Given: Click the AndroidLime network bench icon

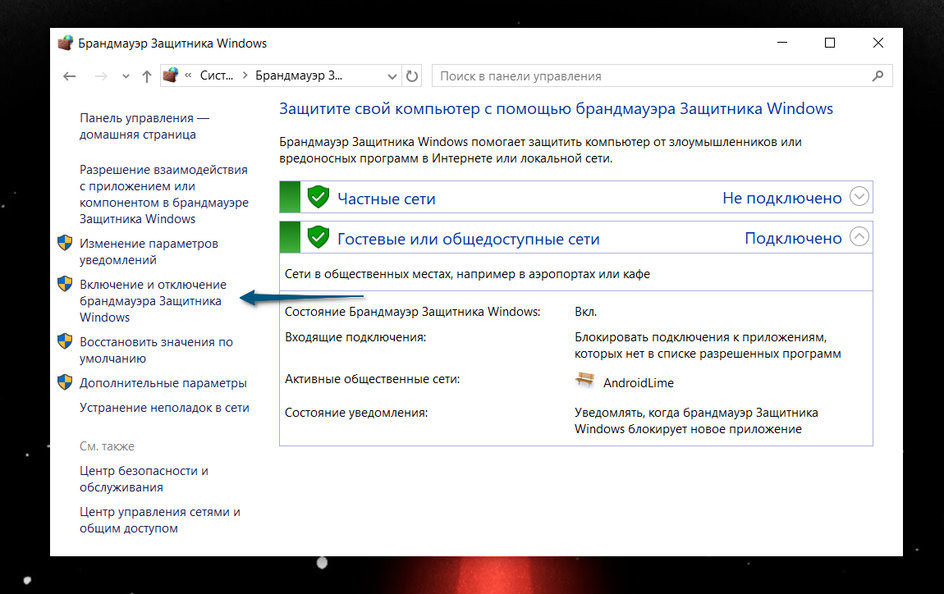Looking at the screenshot, I should (584, 380).
